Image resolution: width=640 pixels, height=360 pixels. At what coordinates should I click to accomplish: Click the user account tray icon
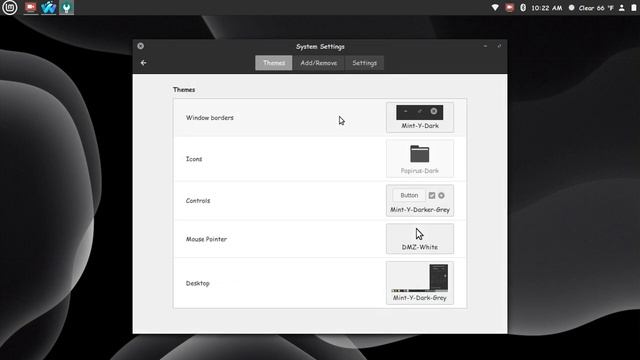pos(622,7)
